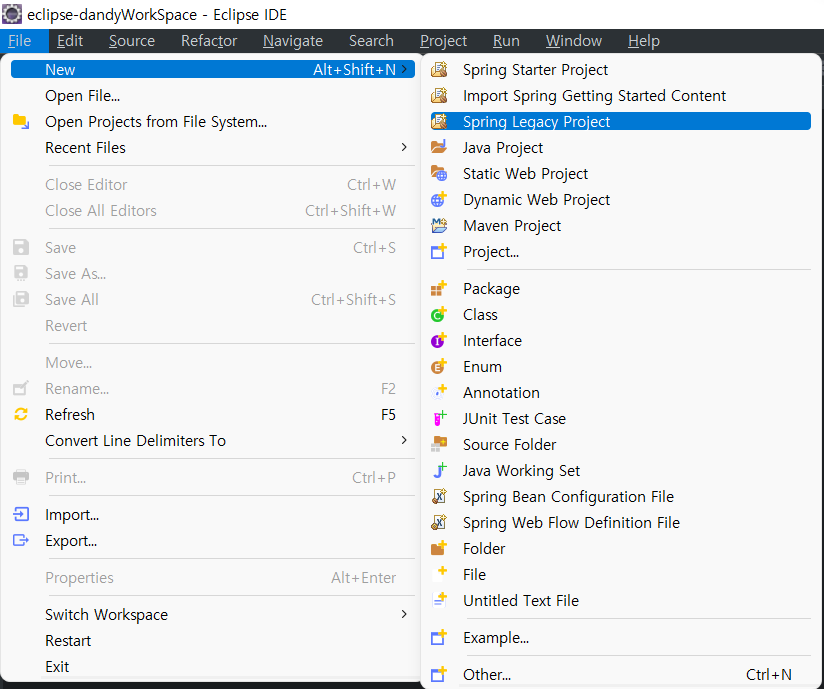The height and width of the screenshot is (689, 824).
Task: Click the green Class icon
Action: click(439, 314)
